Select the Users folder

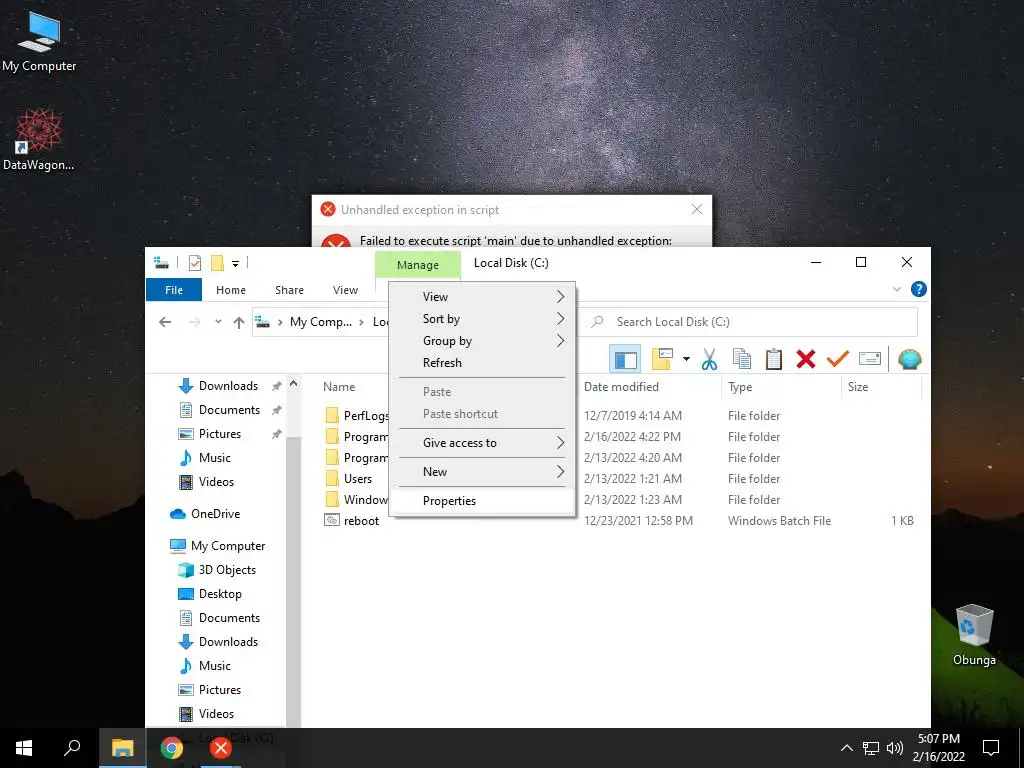[357, 479]
